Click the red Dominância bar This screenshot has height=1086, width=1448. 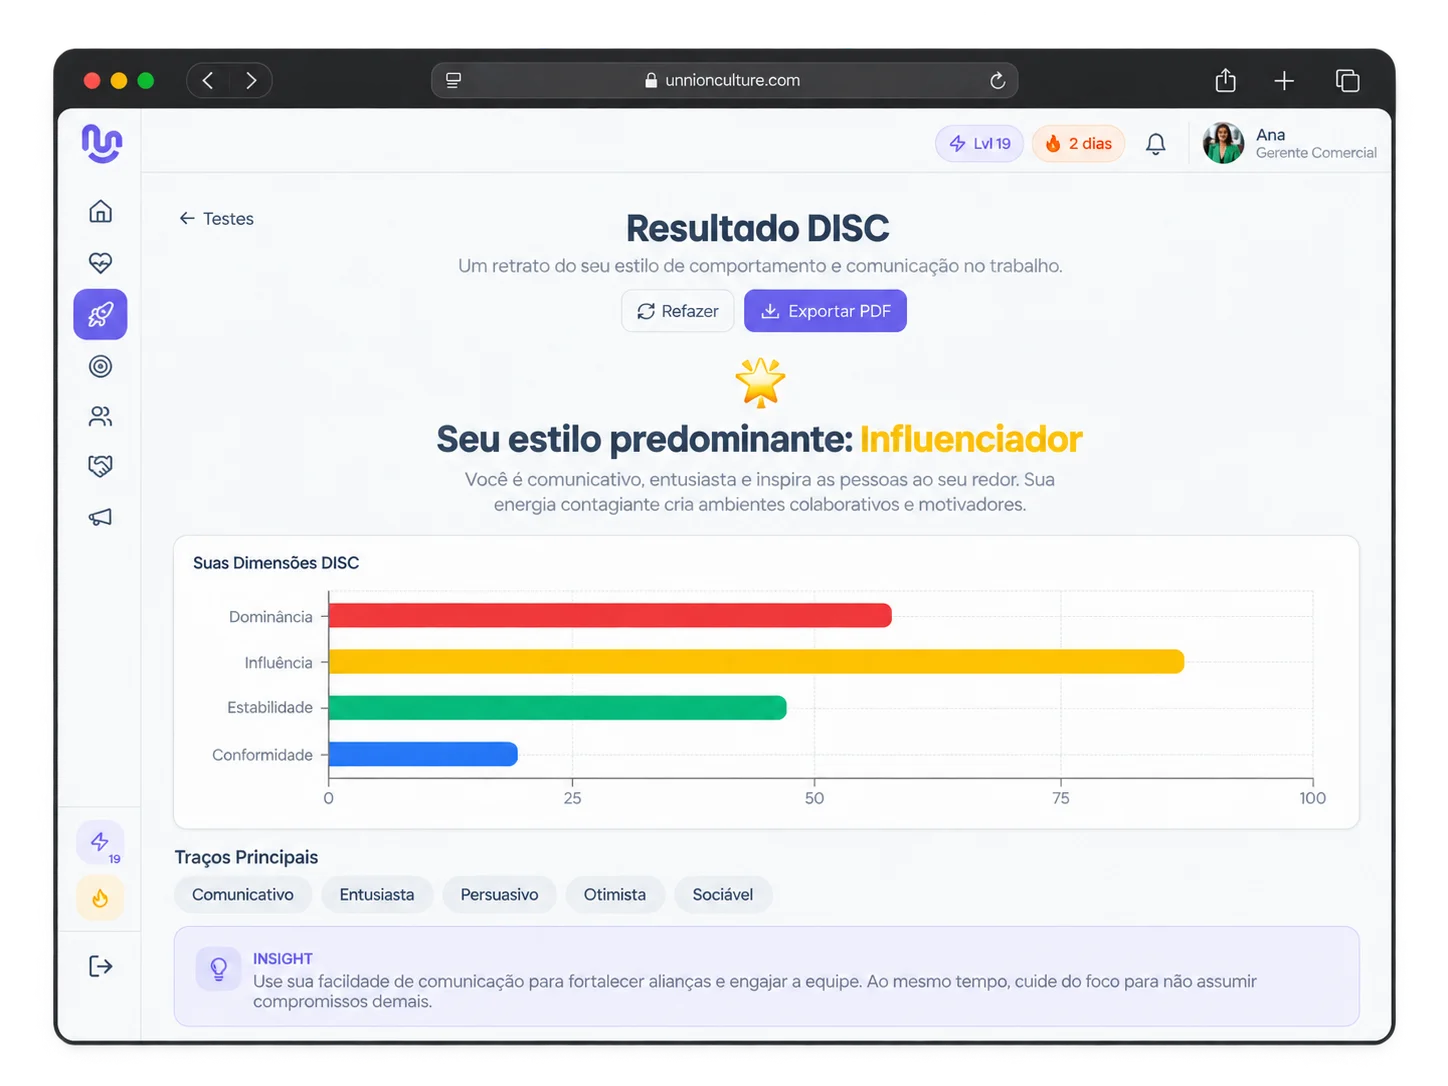point(610,616)
